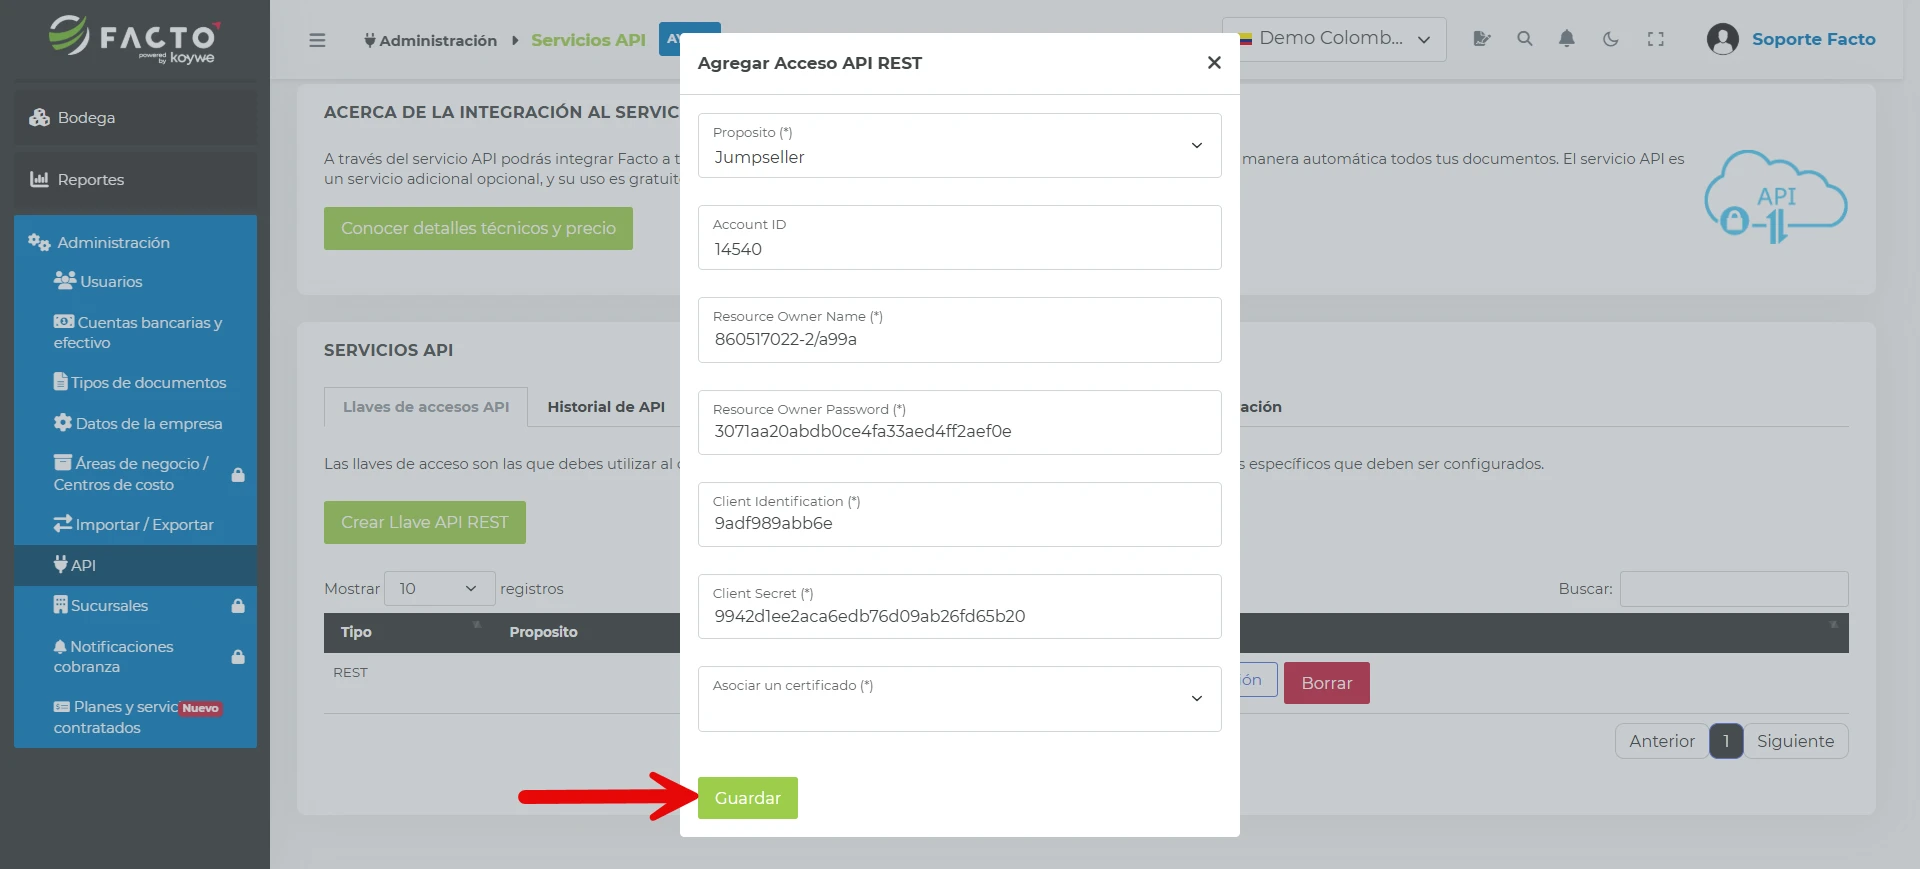
Task: Switch to Llaves de accesos API tab
Action: point(426,407)
